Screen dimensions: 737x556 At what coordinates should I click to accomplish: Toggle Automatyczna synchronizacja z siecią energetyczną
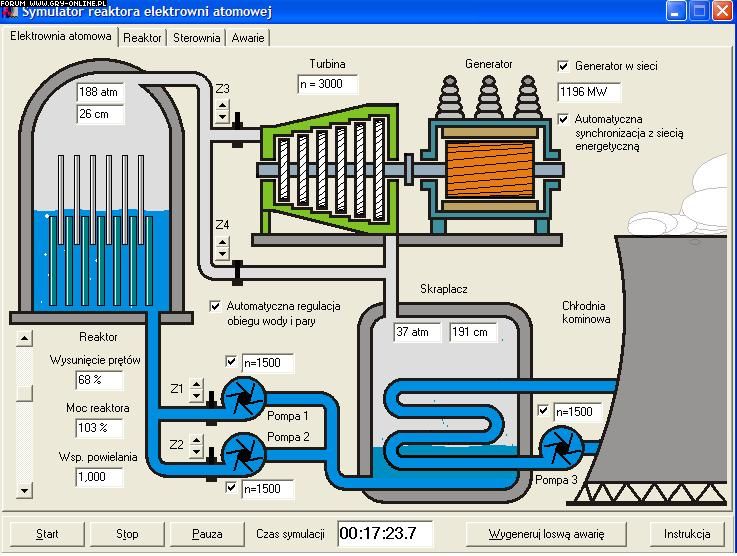pyautogui.click(x=563, y=119)
